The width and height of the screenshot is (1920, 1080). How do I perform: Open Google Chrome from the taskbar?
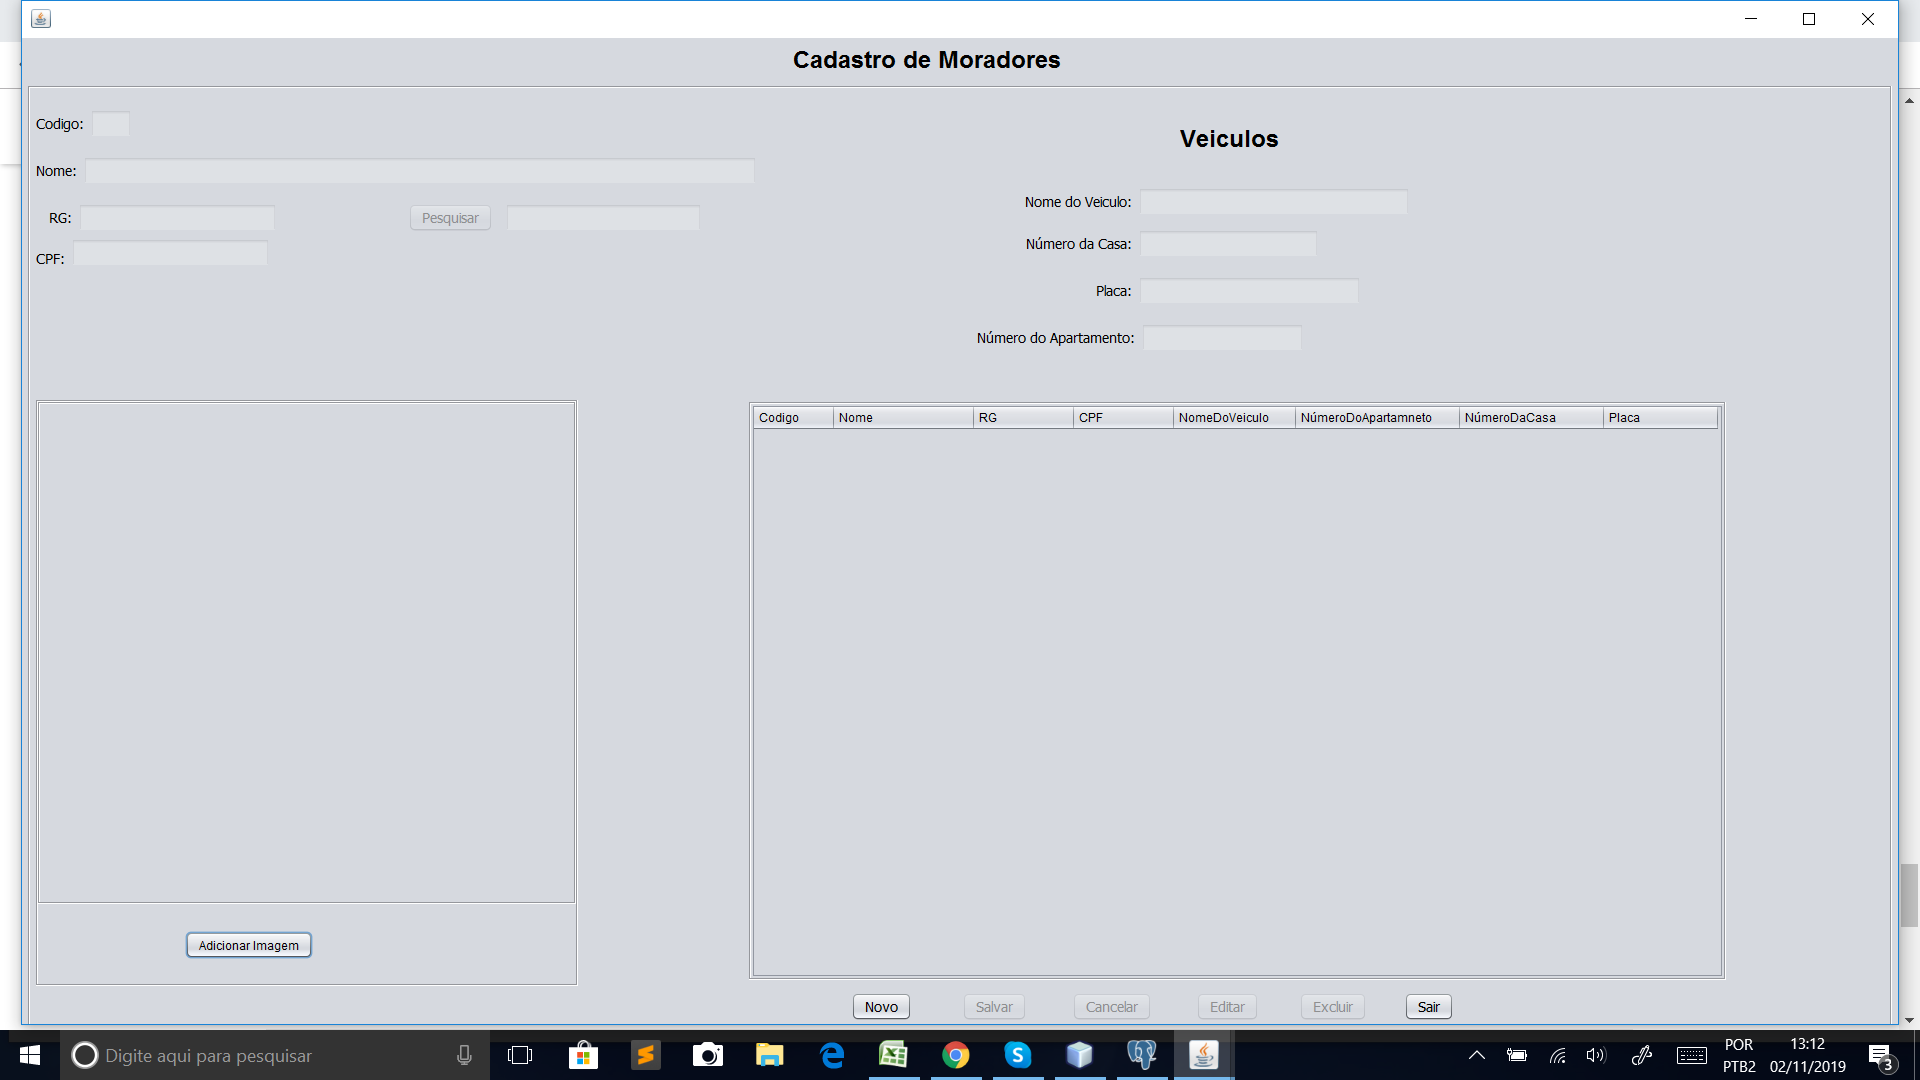[956, 1056]
